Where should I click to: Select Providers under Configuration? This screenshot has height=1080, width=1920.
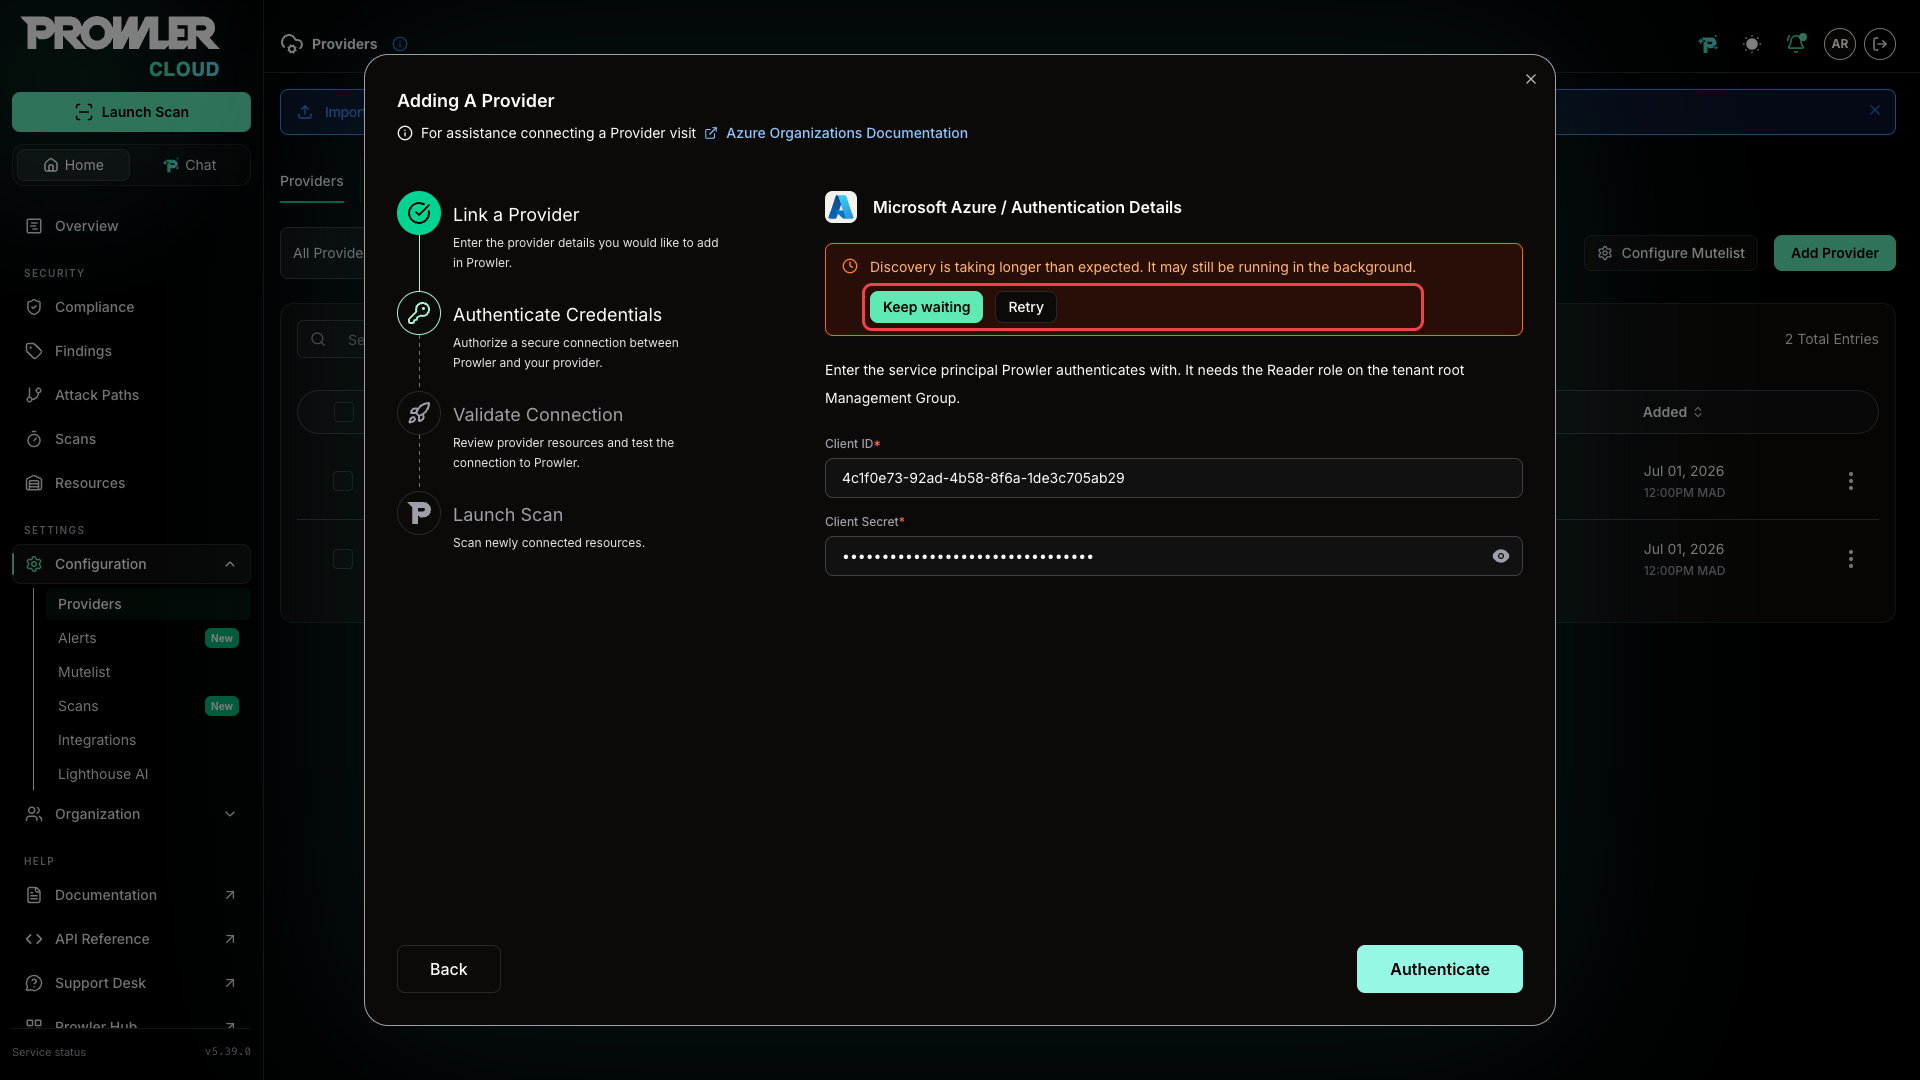pos(148,604)
